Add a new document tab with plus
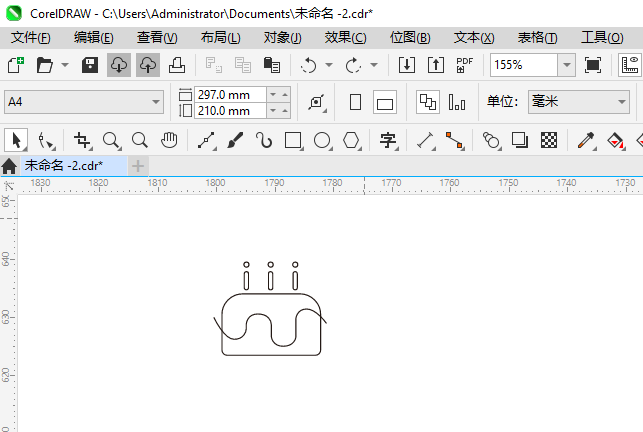The width and height of the screenshot is (643, 432). click(x=138, y=166)
